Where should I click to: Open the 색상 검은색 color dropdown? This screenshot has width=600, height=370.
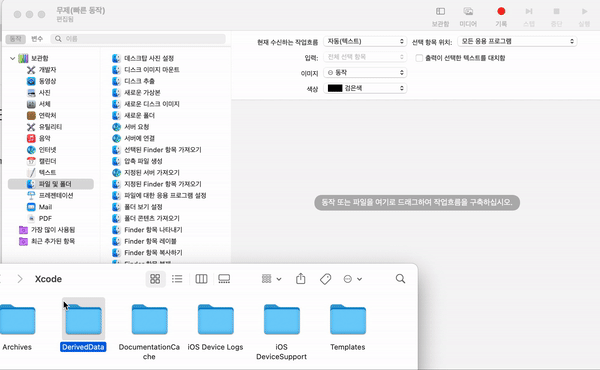[x=365, y=88]
